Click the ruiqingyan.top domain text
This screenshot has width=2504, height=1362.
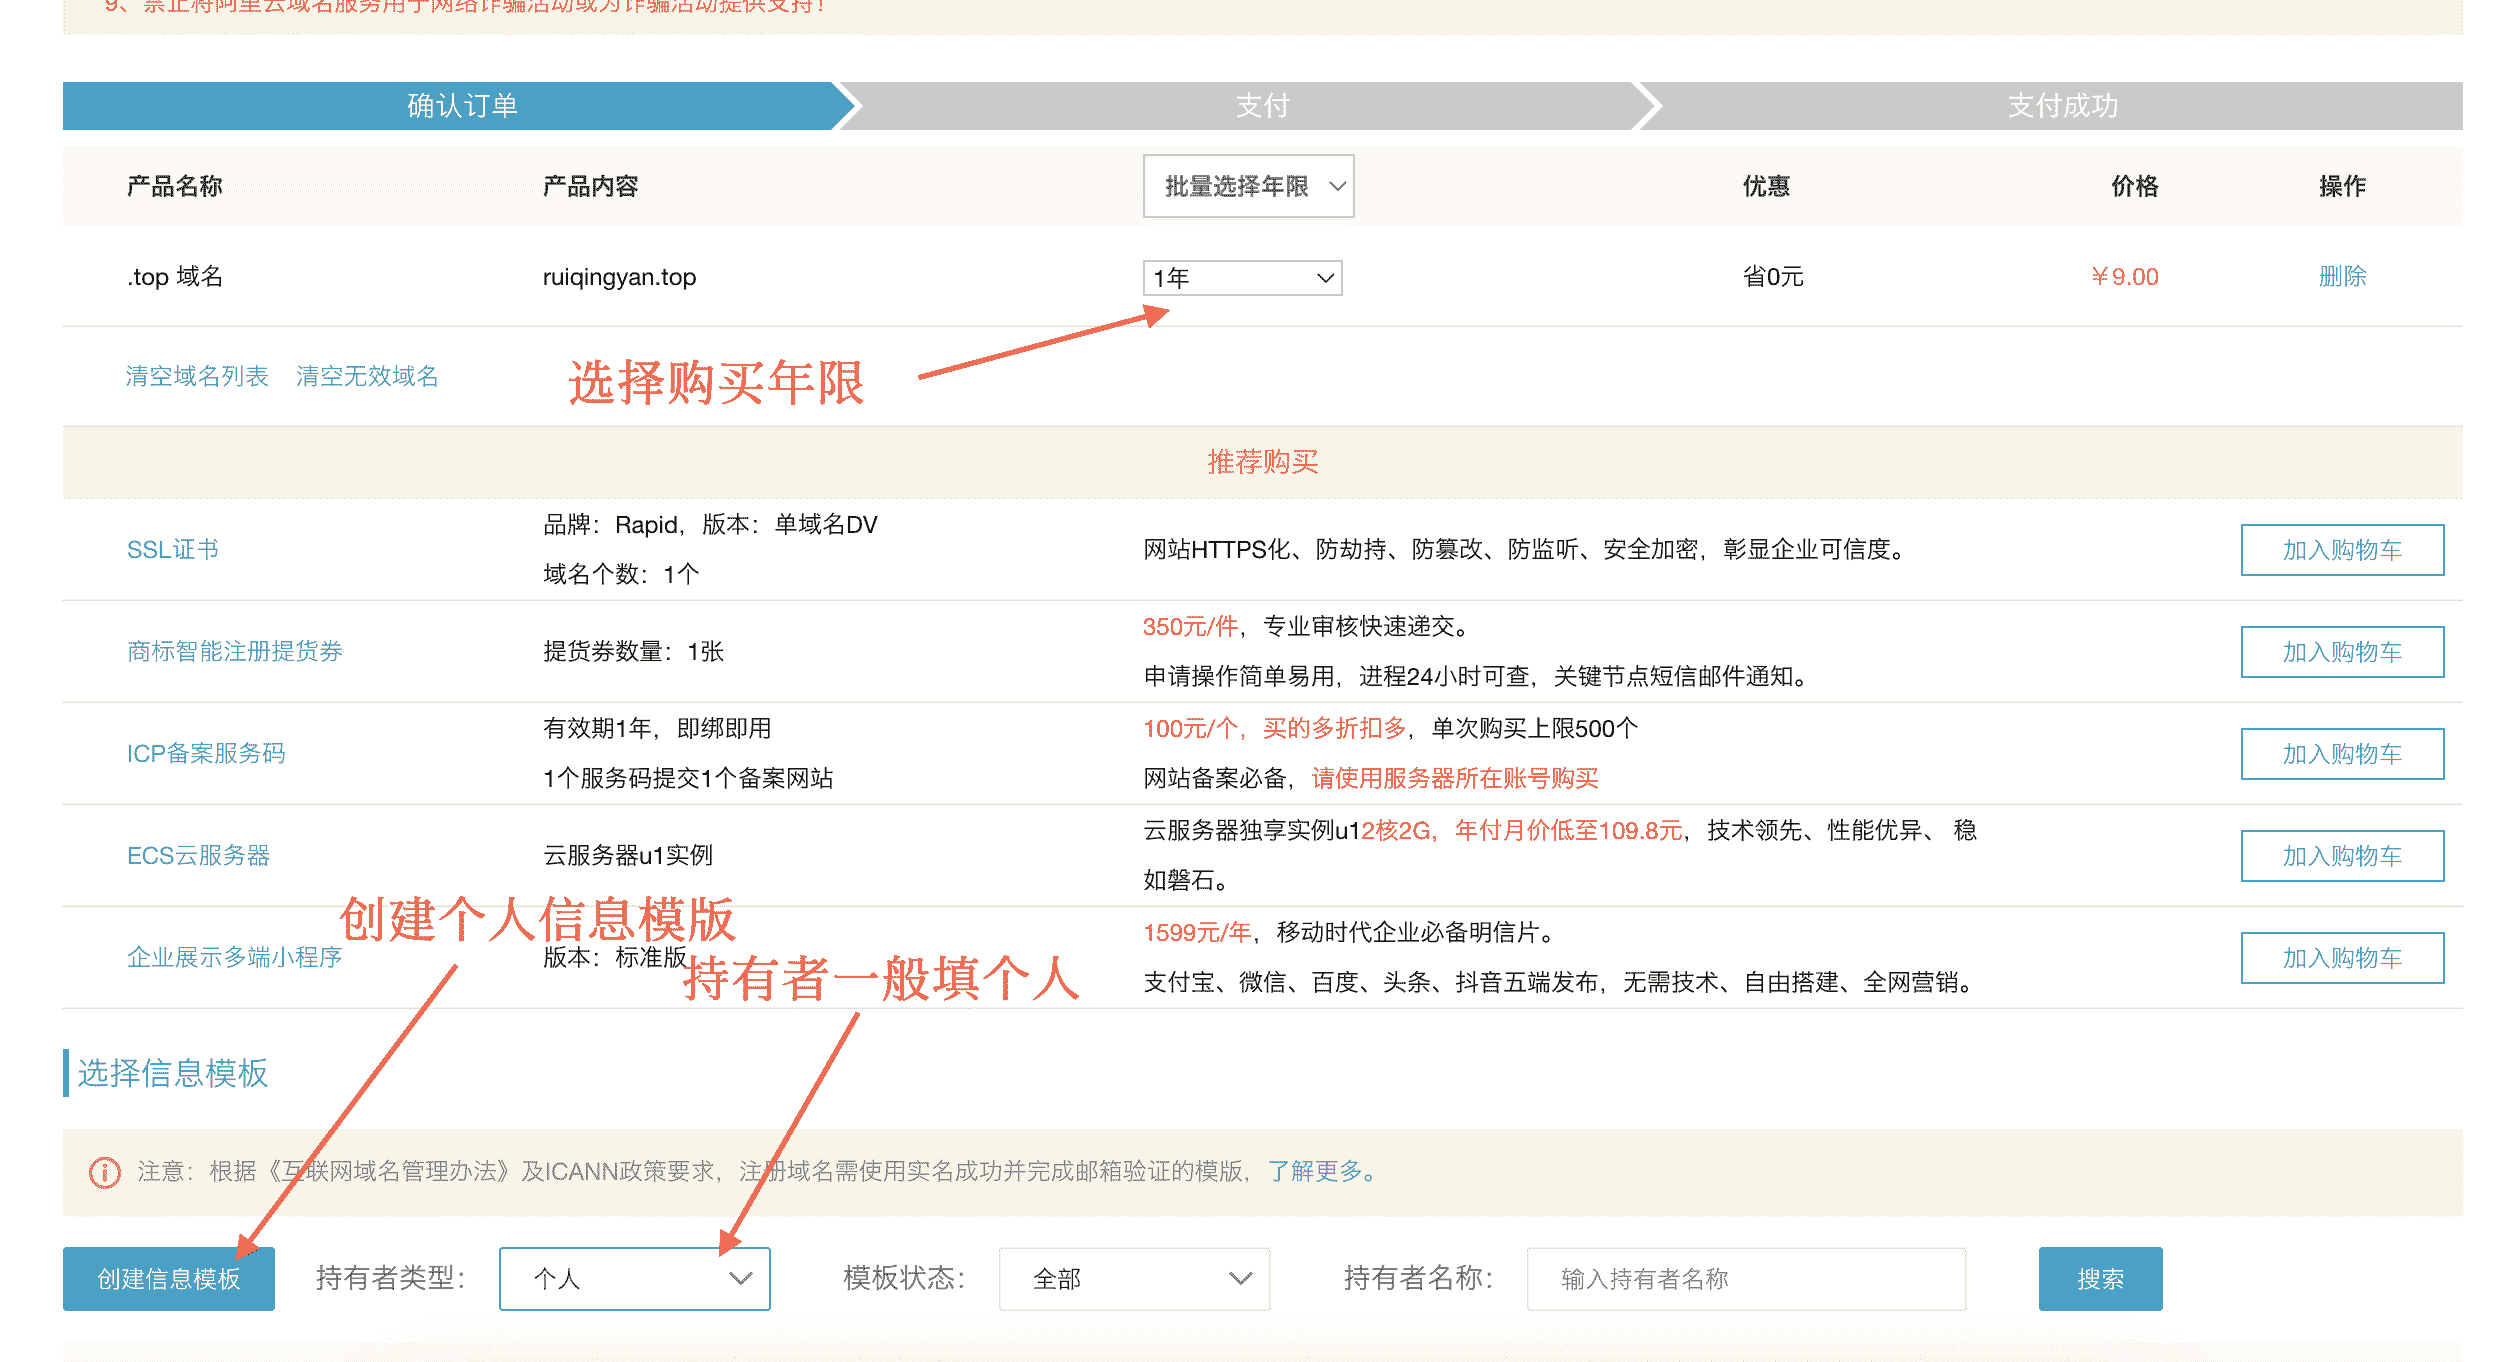pos(619,277)
